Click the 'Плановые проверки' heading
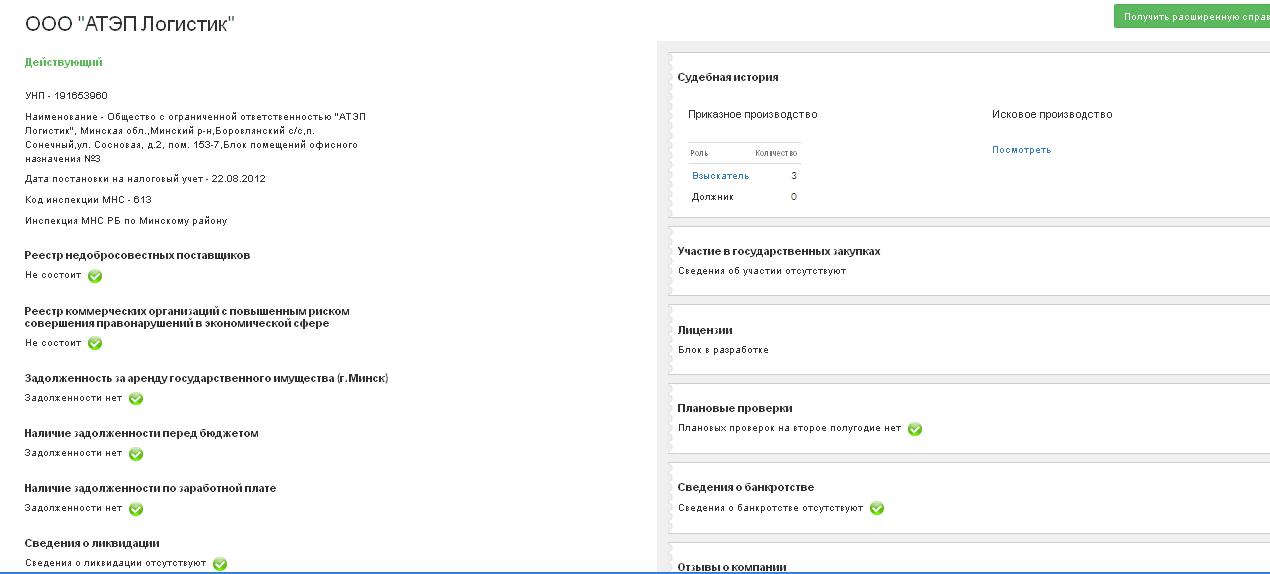Screen dimensions: 1270x574 (735, 408)
